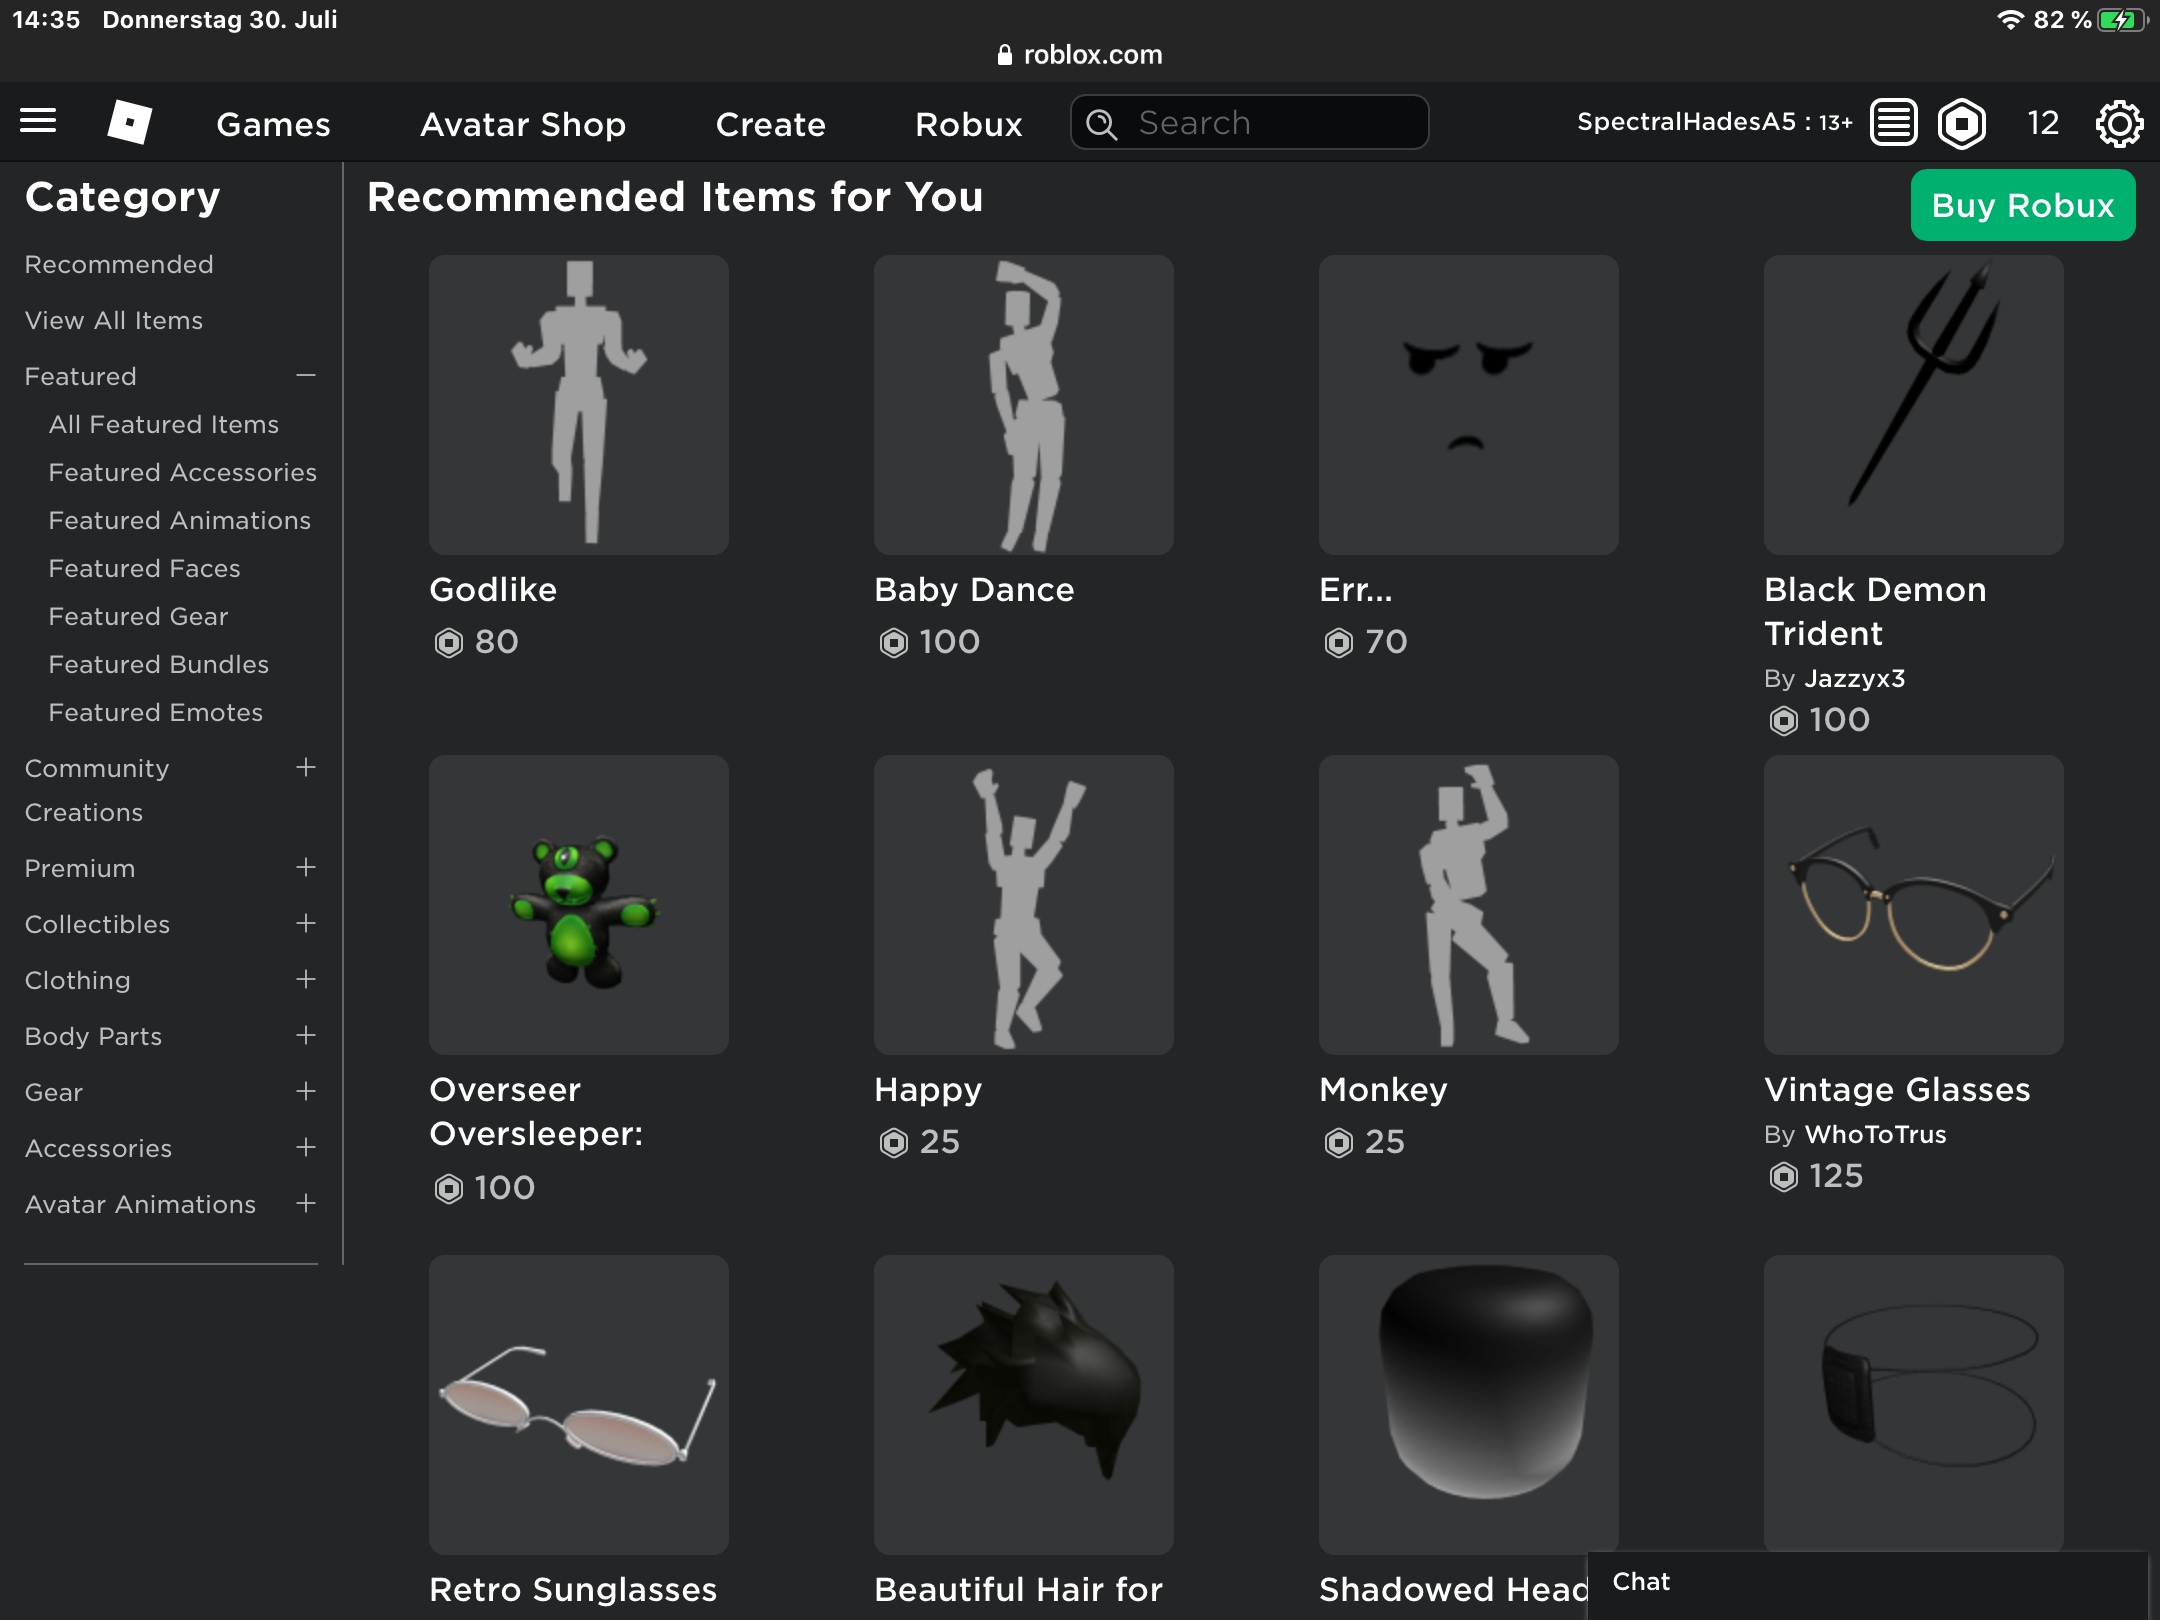Expand the Community Creations category
Viewport: 2160px width, 1620px height.
tap(304, 767)
